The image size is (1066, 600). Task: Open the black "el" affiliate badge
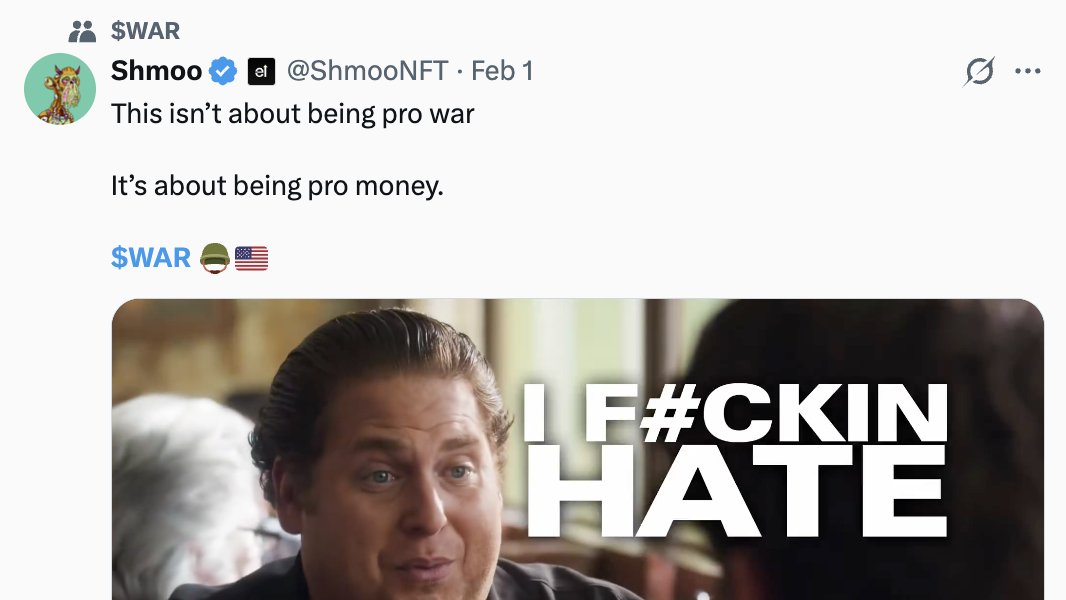point(261,71)
